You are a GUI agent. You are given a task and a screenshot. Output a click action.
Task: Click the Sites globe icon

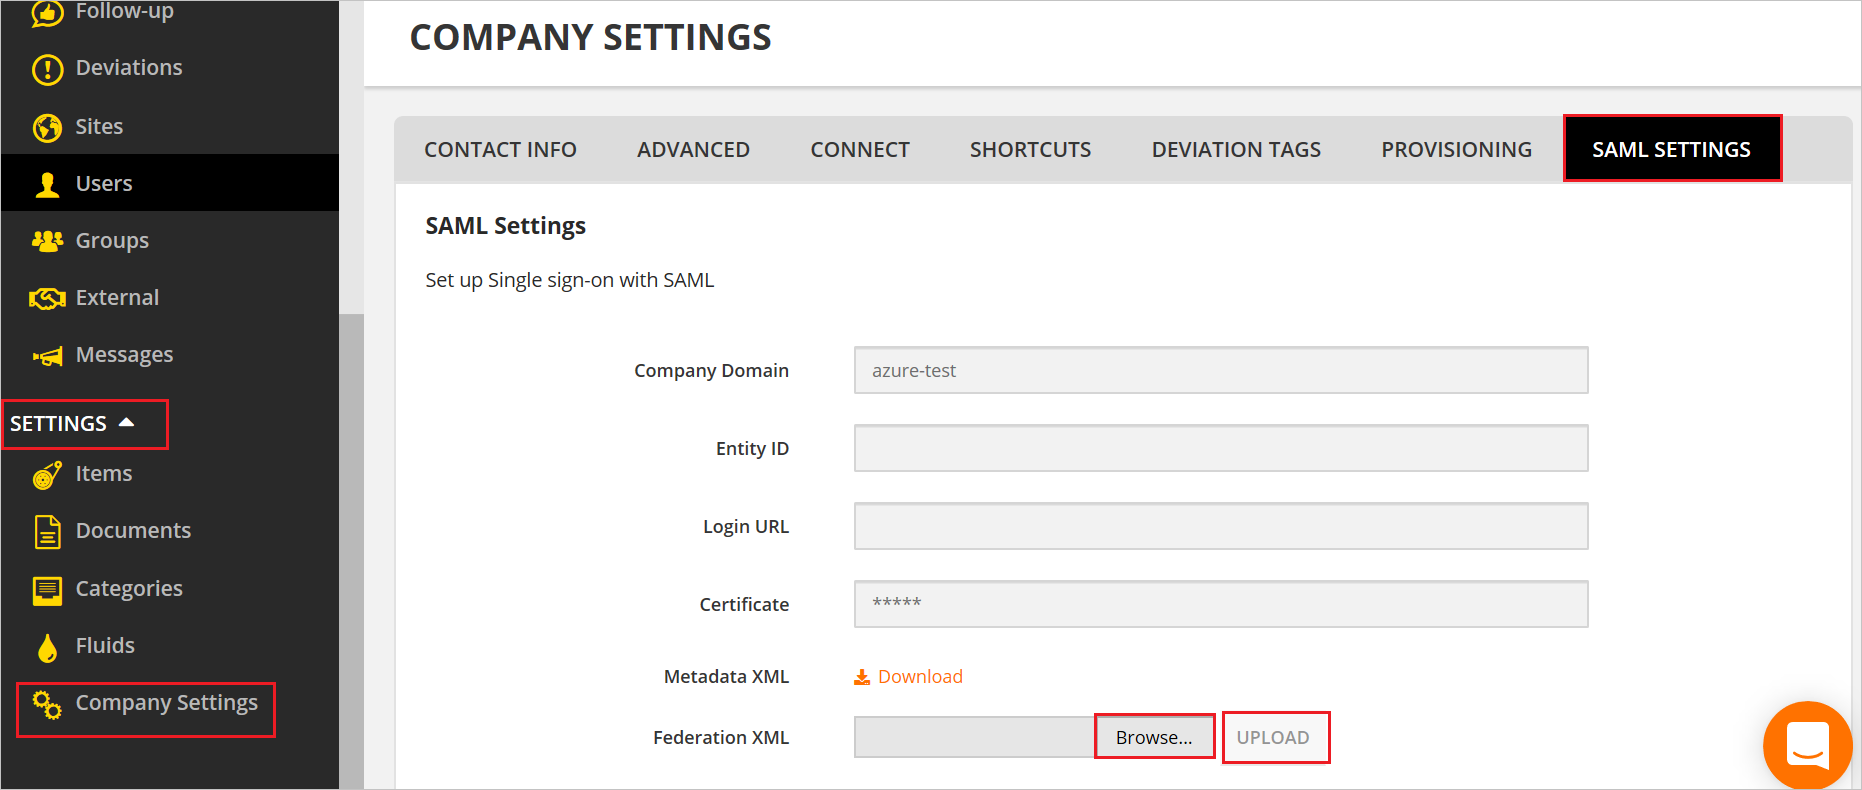point(47,127)
